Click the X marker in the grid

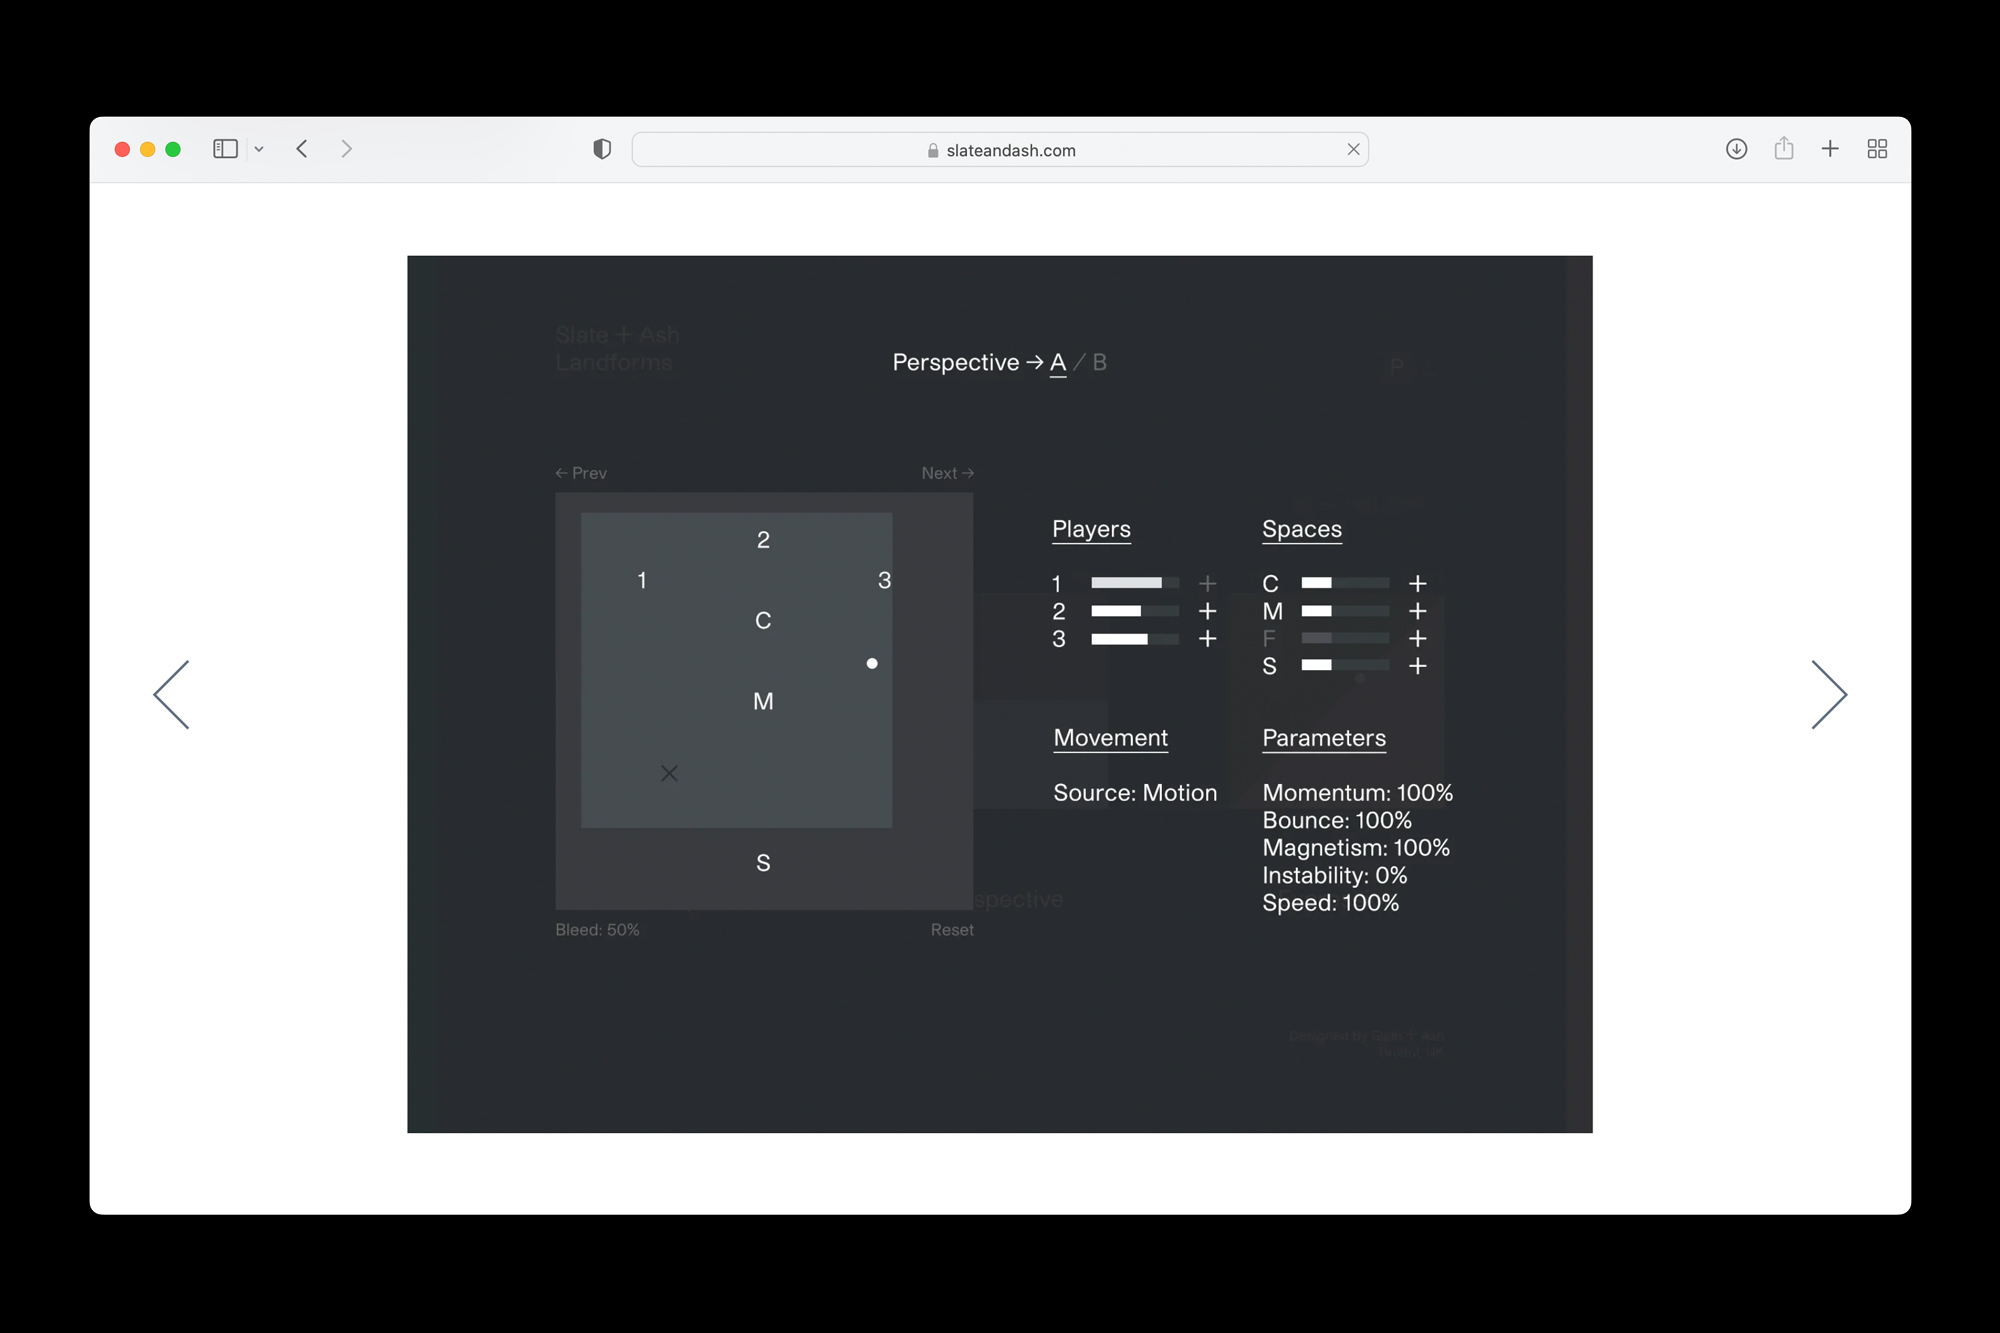click(669, 773)
